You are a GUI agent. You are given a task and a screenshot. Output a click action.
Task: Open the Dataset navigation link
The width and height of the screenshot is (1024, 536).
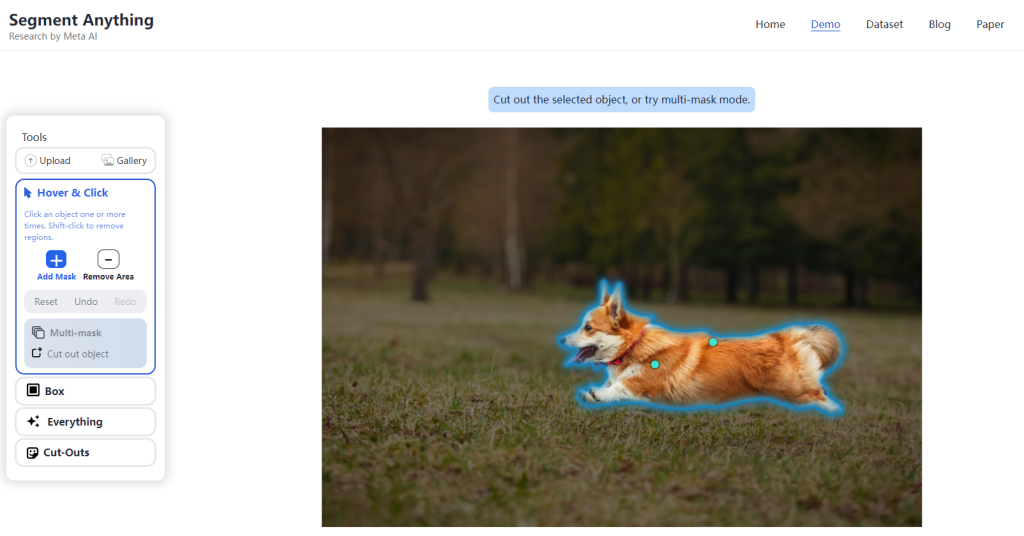884,24
